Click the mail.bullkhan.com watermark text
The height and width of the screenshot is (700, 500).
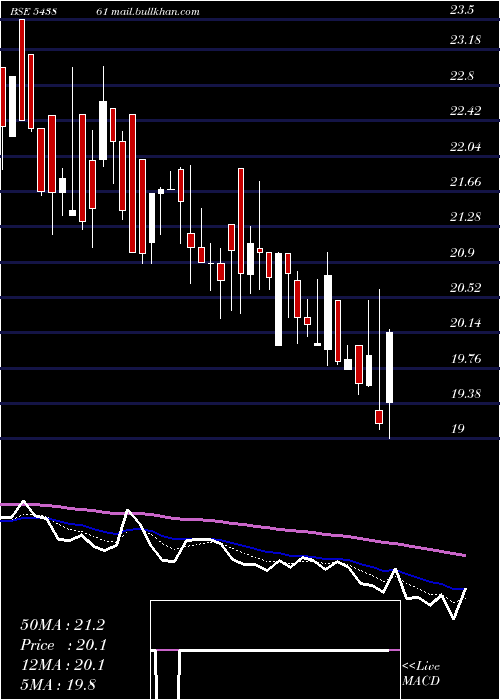(x=154, y=12)
